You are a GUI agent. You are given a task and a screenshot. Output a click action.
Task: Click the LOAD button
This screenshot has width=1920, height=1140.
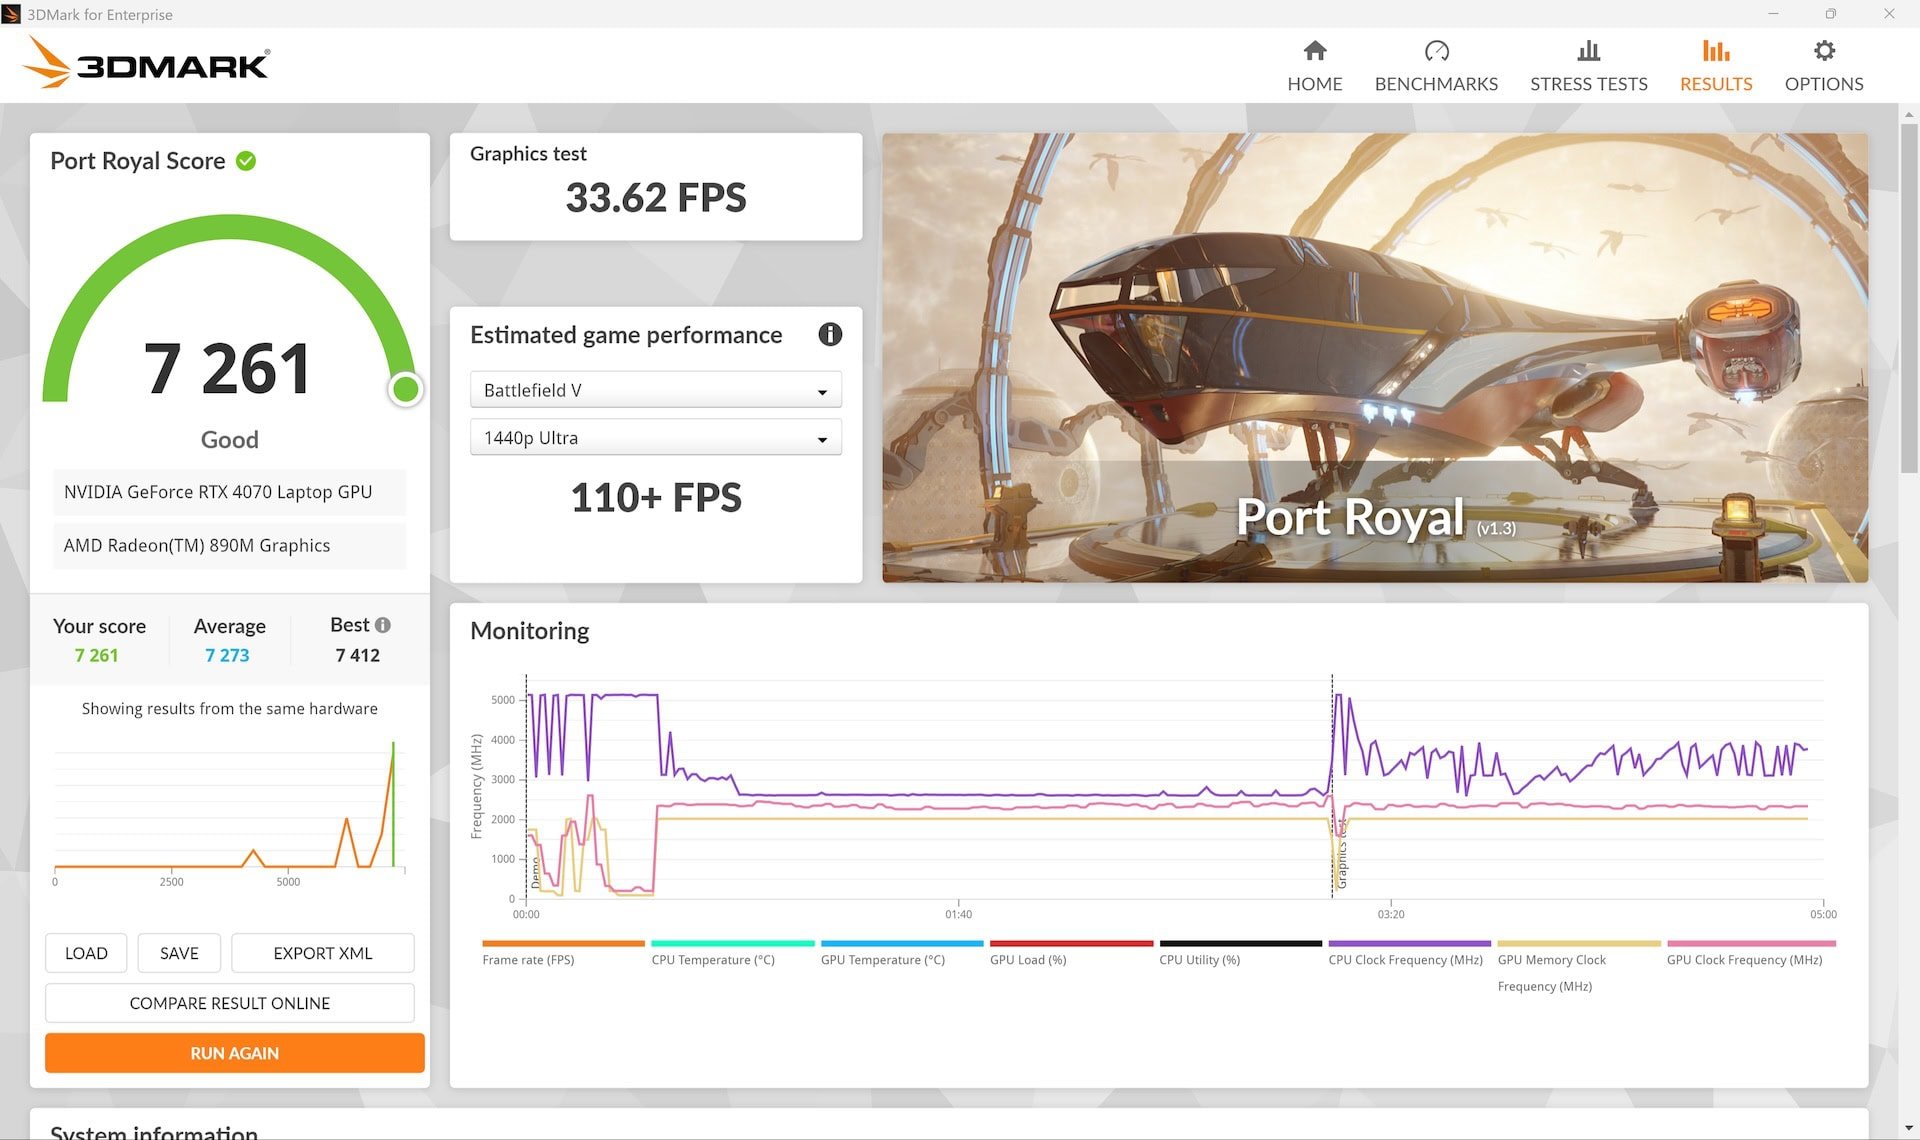86,953
